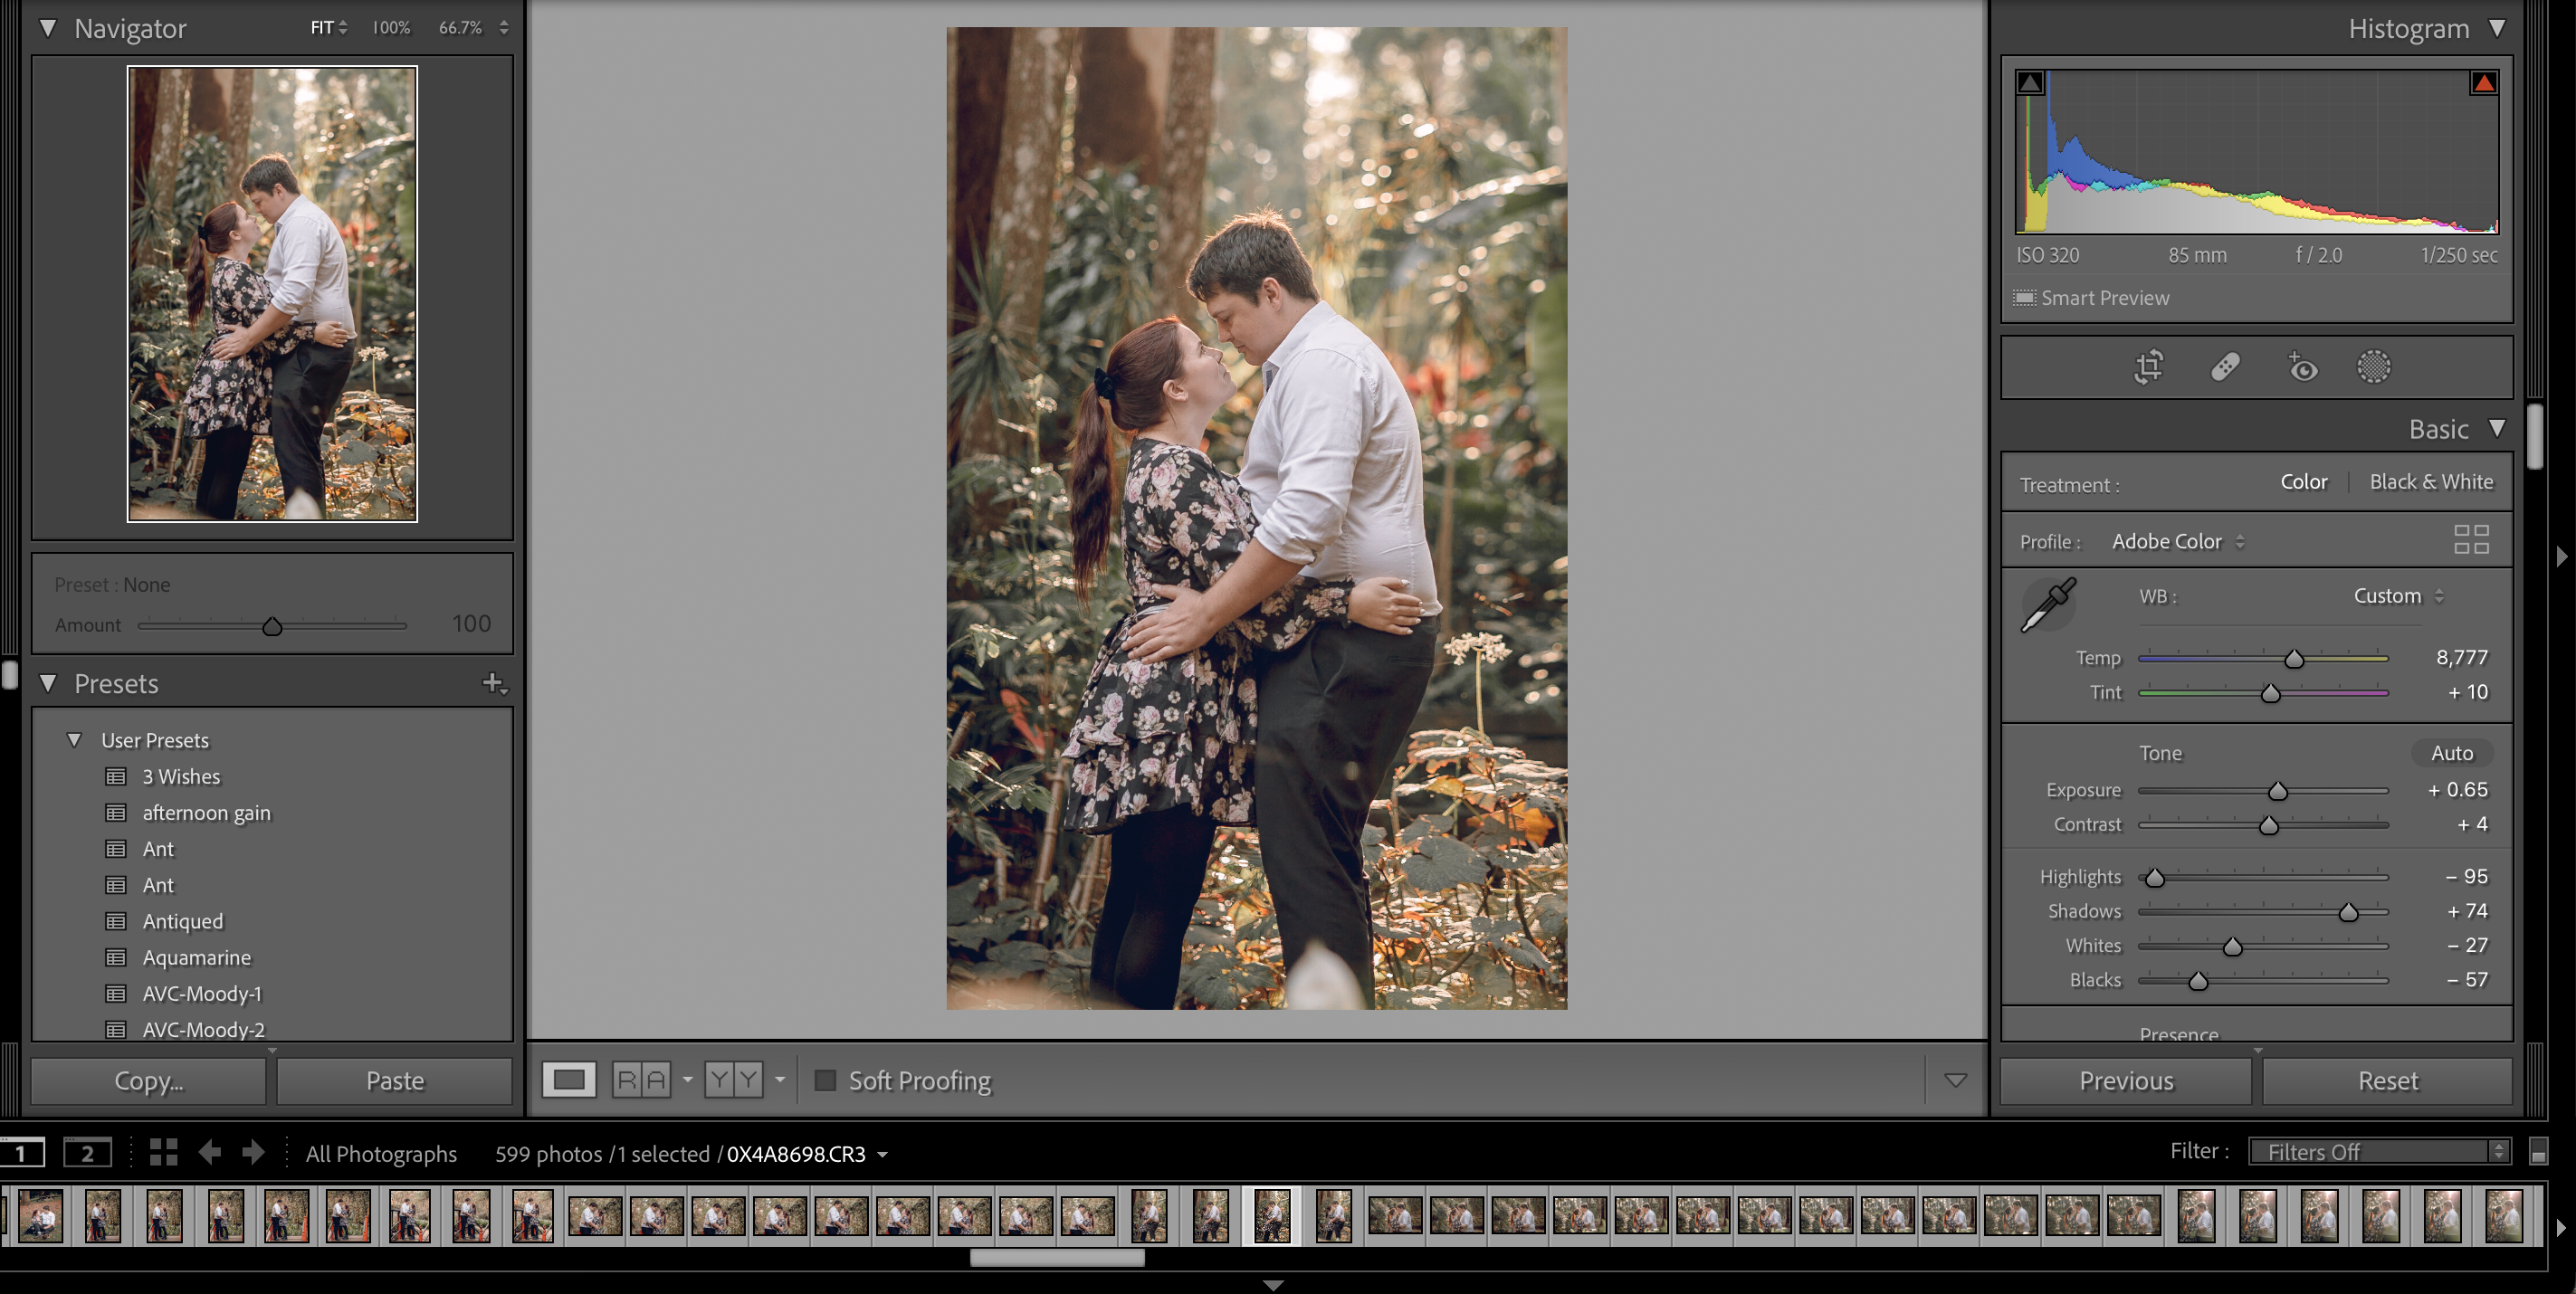Open the Profile Browser grid icon
This screenshot has width=2576, height=1294.
(2470, 540)
